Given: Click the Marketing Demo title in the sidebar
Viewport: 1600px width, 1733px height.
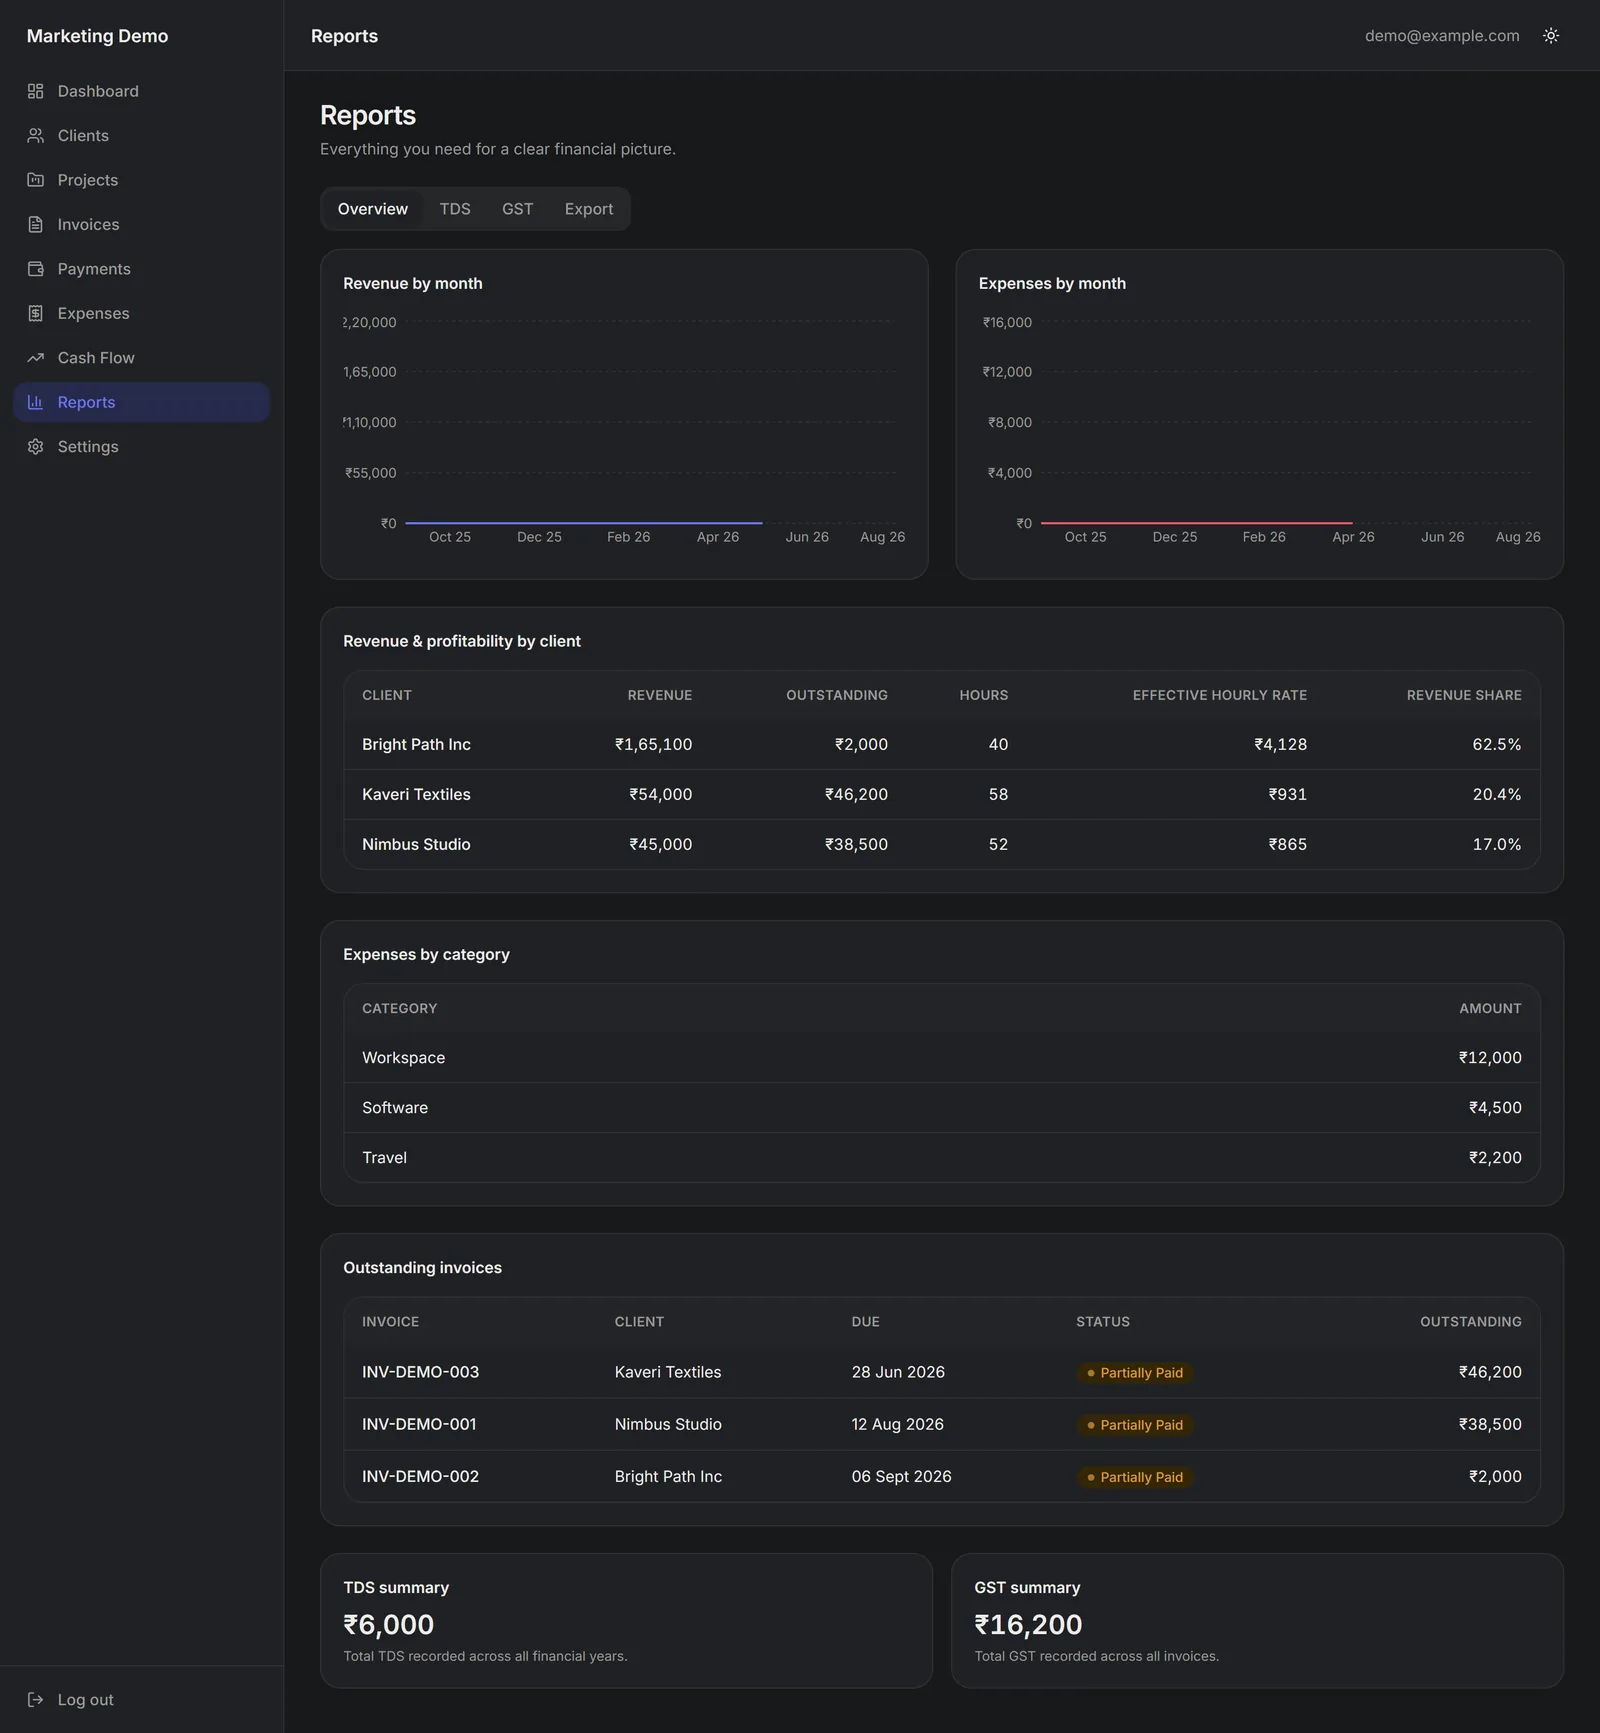Looking at the screenshot, I should coord(97,36).
